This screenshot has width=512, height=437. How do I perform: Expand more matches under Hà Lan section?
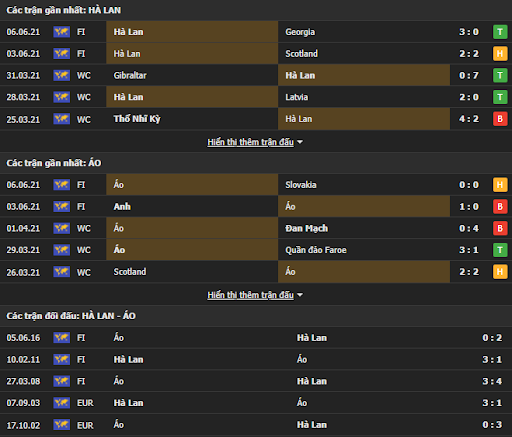coord(250,142)
